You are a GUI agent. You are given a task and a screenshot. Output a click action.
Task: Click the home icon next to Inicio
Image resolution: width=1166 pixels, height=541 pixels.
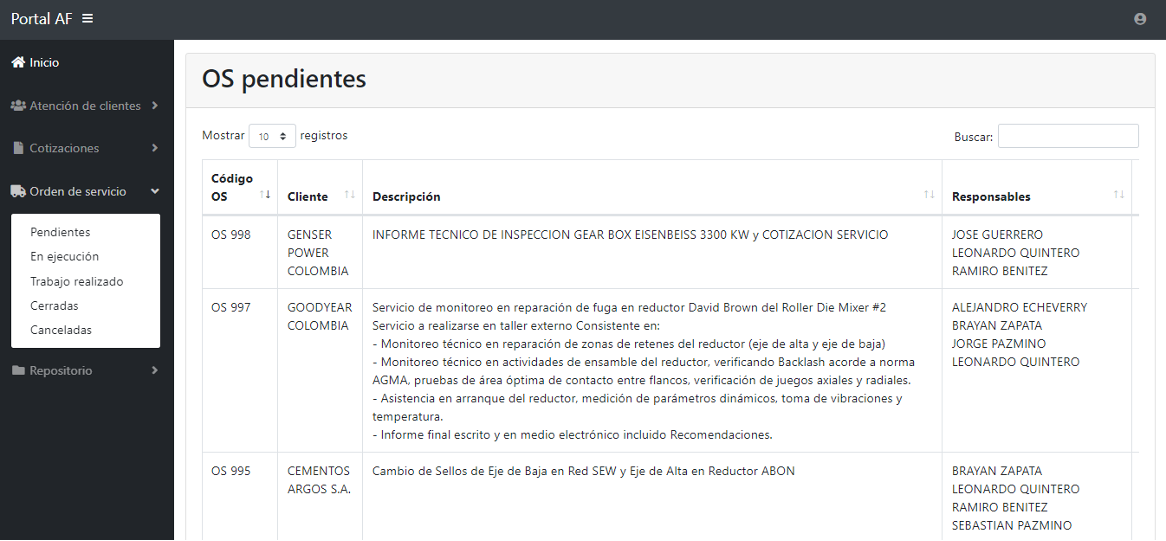pos(18,62)
